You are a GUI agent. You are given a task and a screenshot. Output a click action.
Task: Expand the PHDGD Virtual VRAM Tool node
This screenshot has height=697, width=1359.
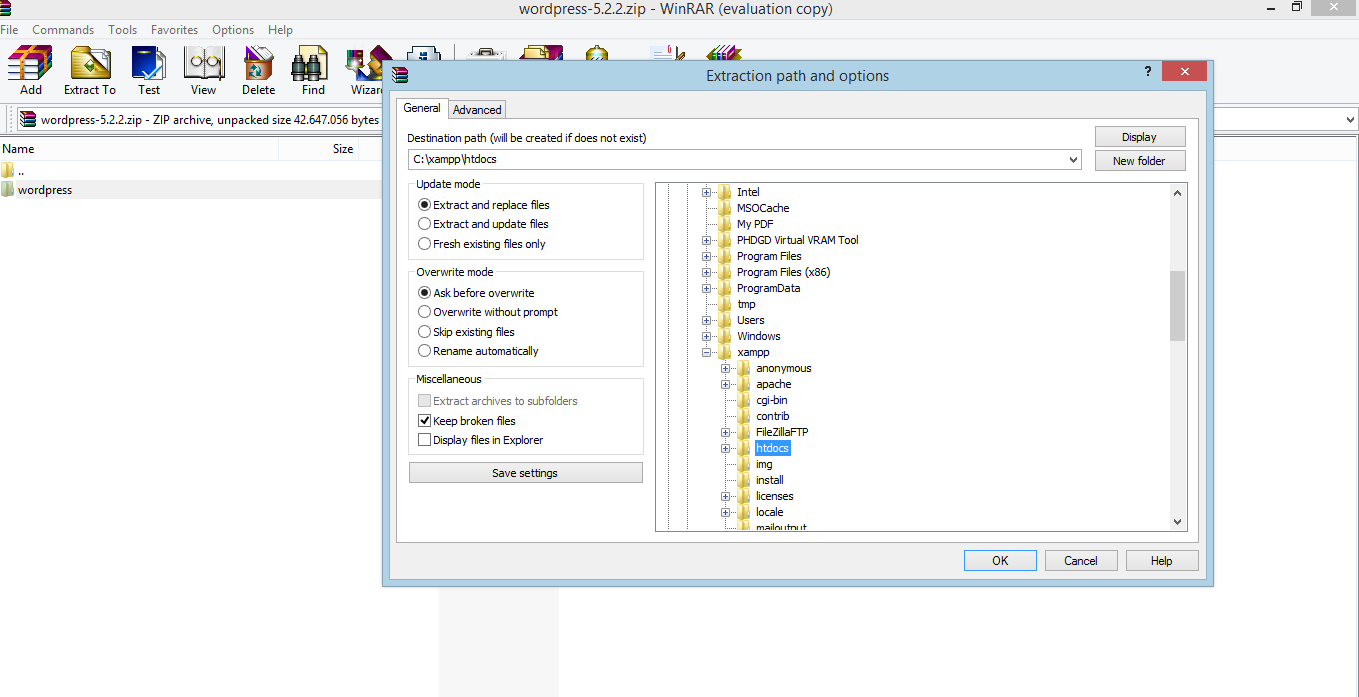(x=706, y=240)
